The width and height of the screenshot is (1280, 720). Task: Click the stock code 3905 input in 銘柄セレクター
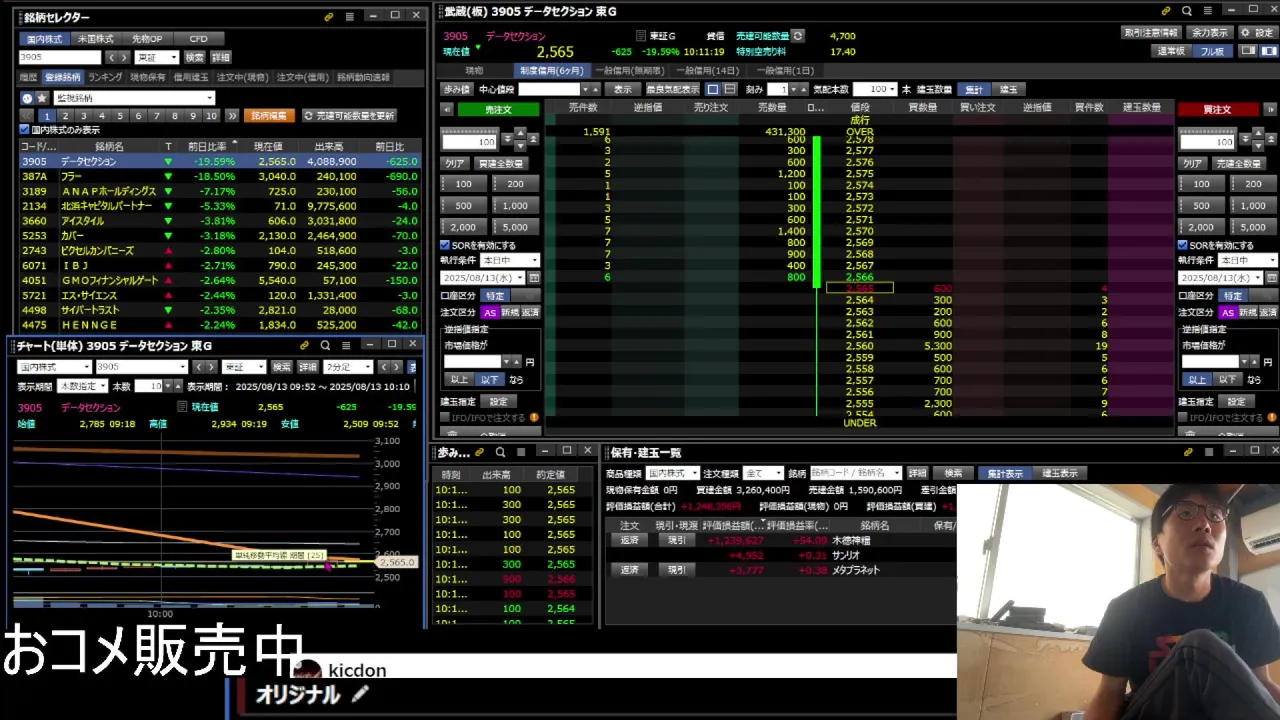pyautogui.click(x=60, y=57)
